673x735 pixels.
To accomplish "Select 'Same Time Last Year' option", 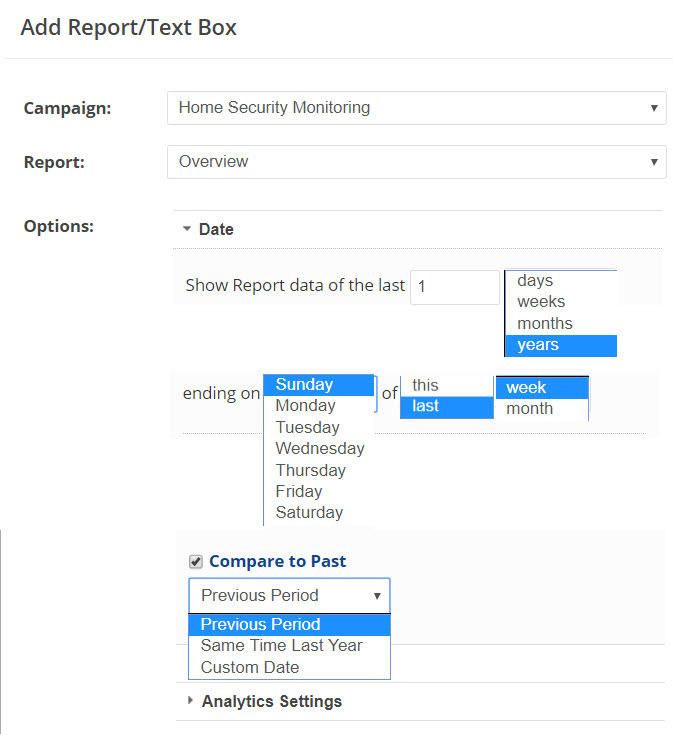I will click(281, 646).
